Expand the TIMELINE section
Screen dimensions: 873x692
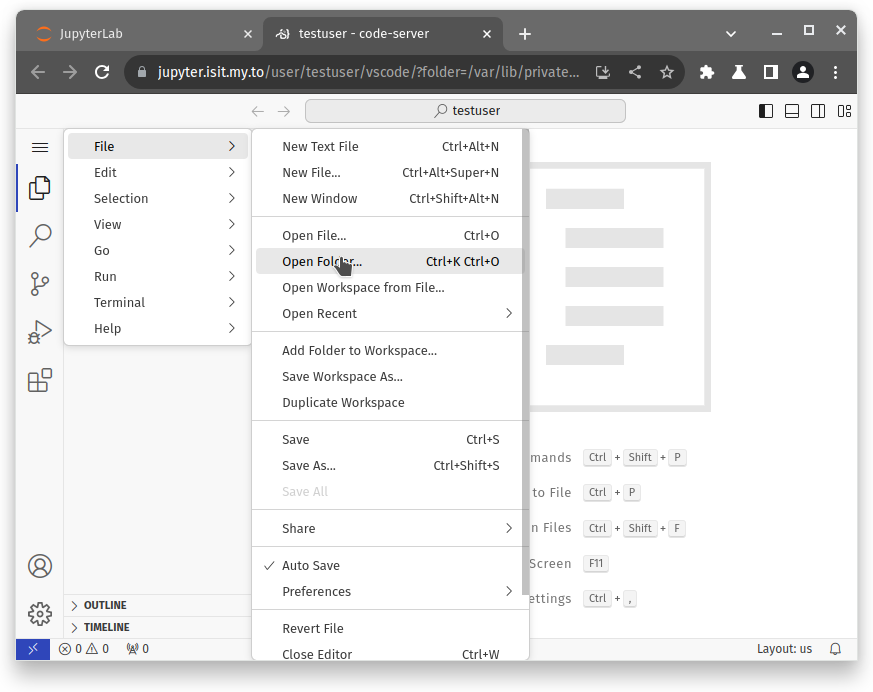click(x=106, y=628)
